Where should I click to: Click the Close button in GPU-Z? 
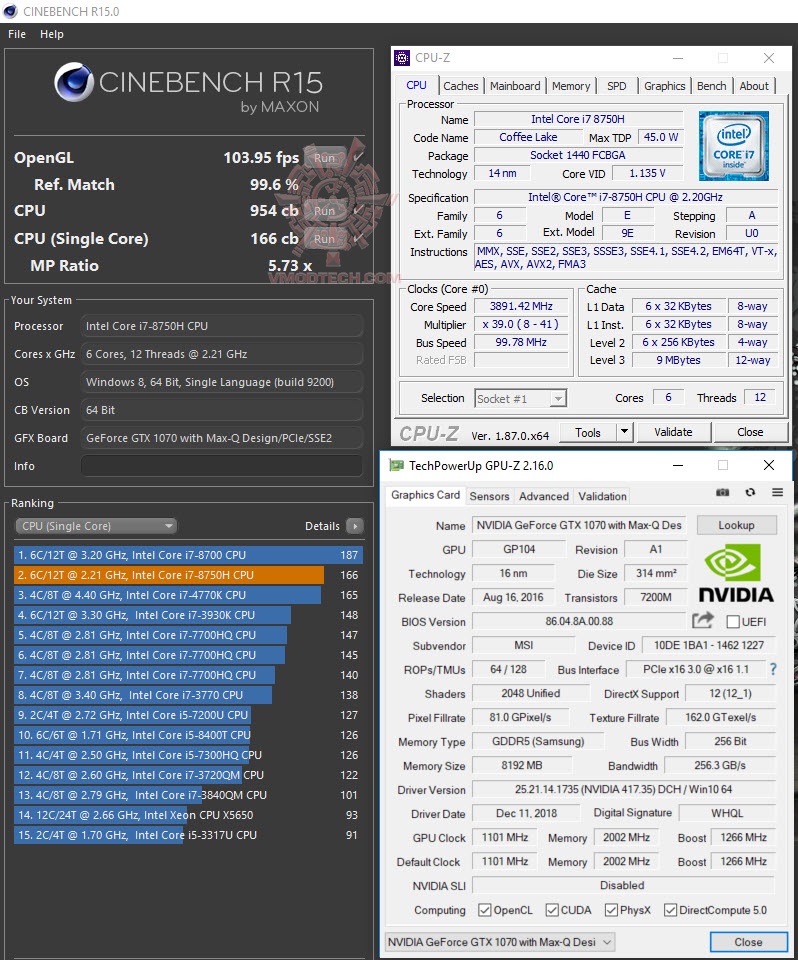click(748, 942)
